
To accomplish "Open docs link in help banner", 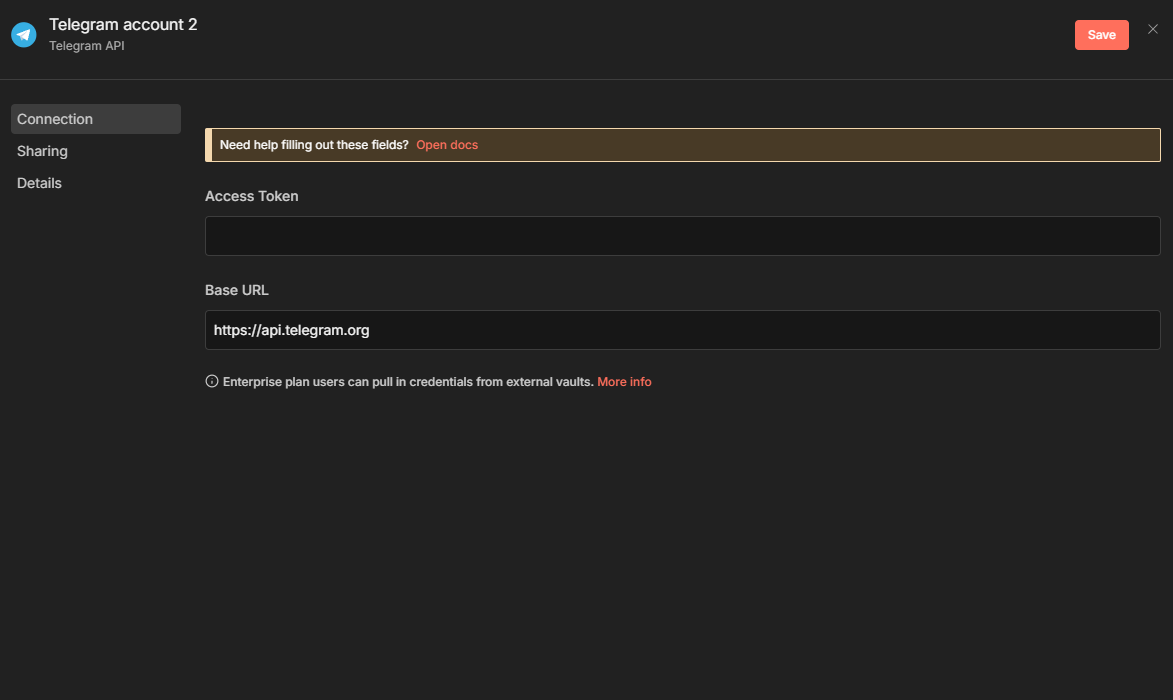I will (x=447, y=145).
